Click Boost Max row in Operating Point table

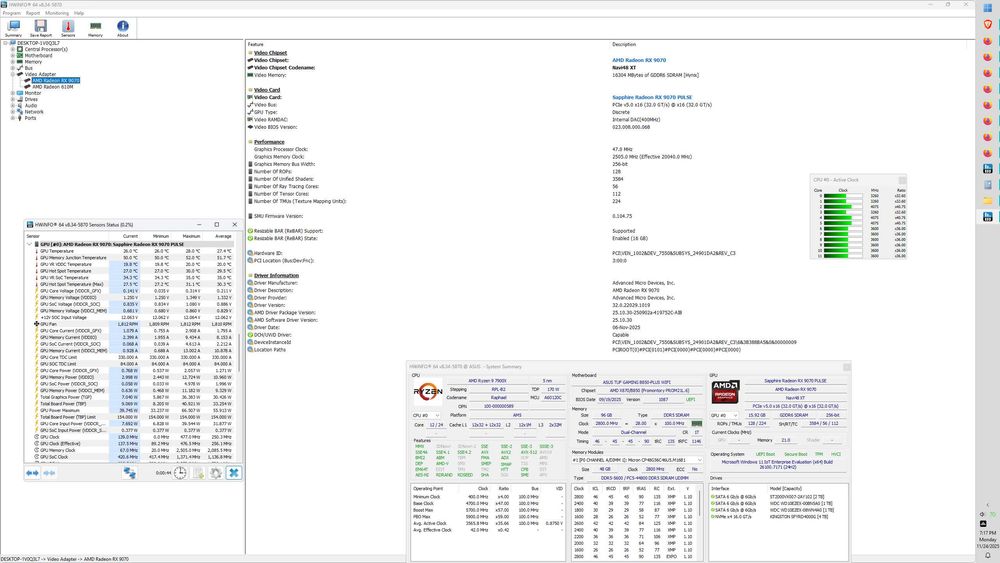tap(487, 510)
